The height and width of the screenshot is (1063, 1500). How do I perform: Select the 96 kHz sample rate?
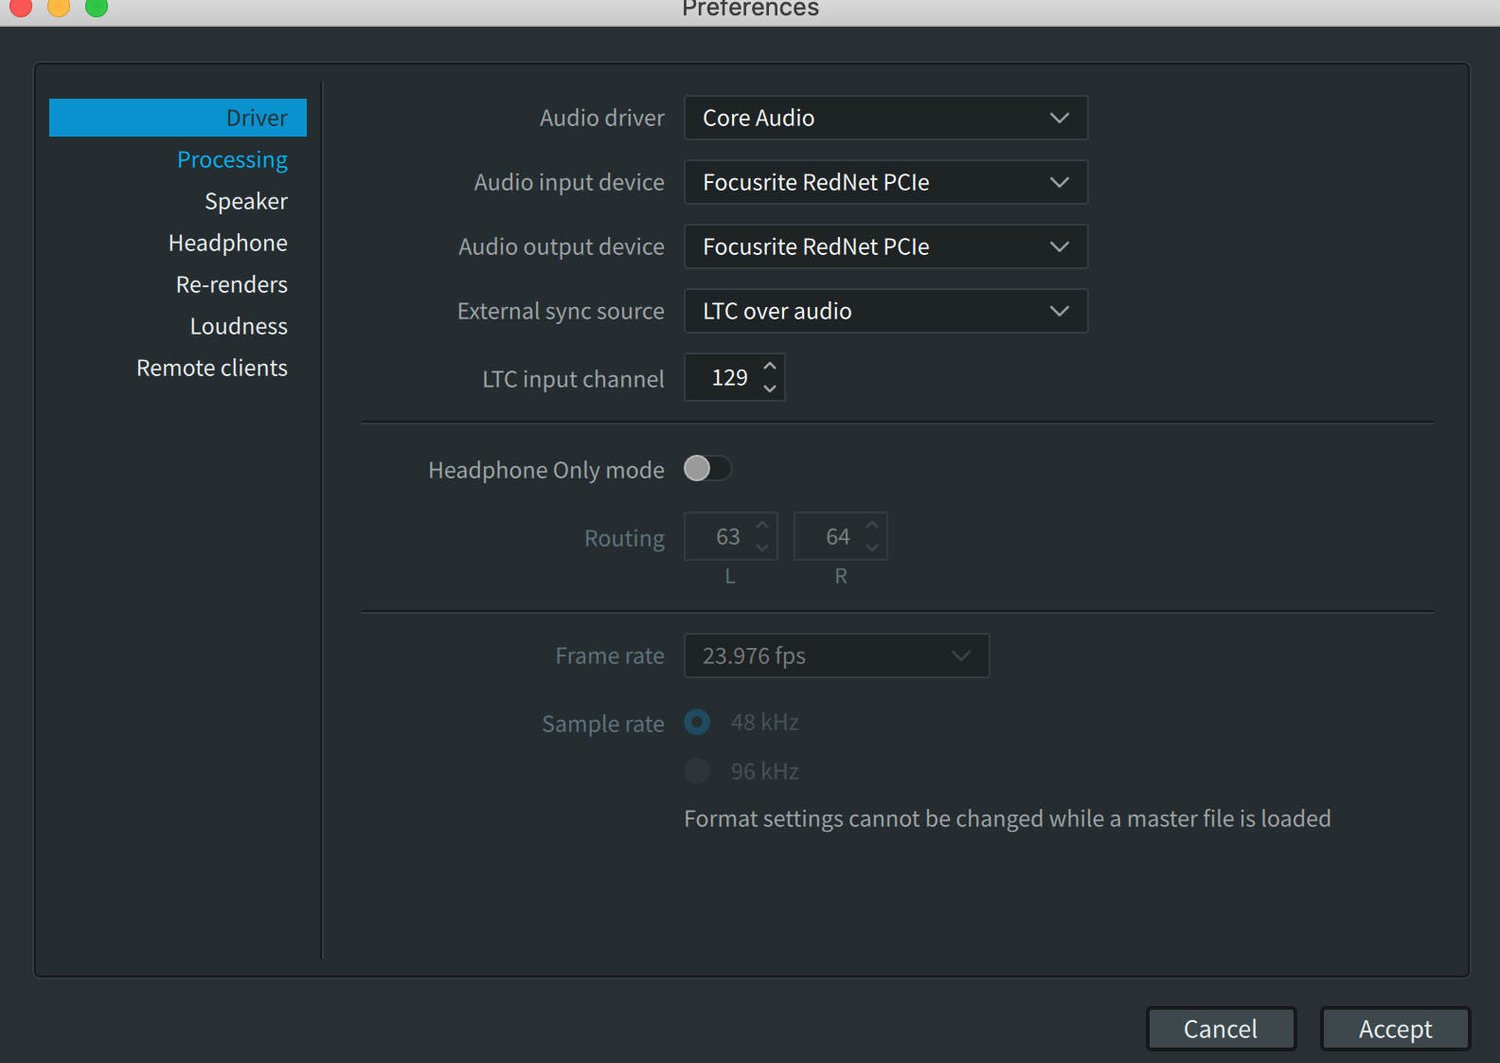[x=697, y=771]
